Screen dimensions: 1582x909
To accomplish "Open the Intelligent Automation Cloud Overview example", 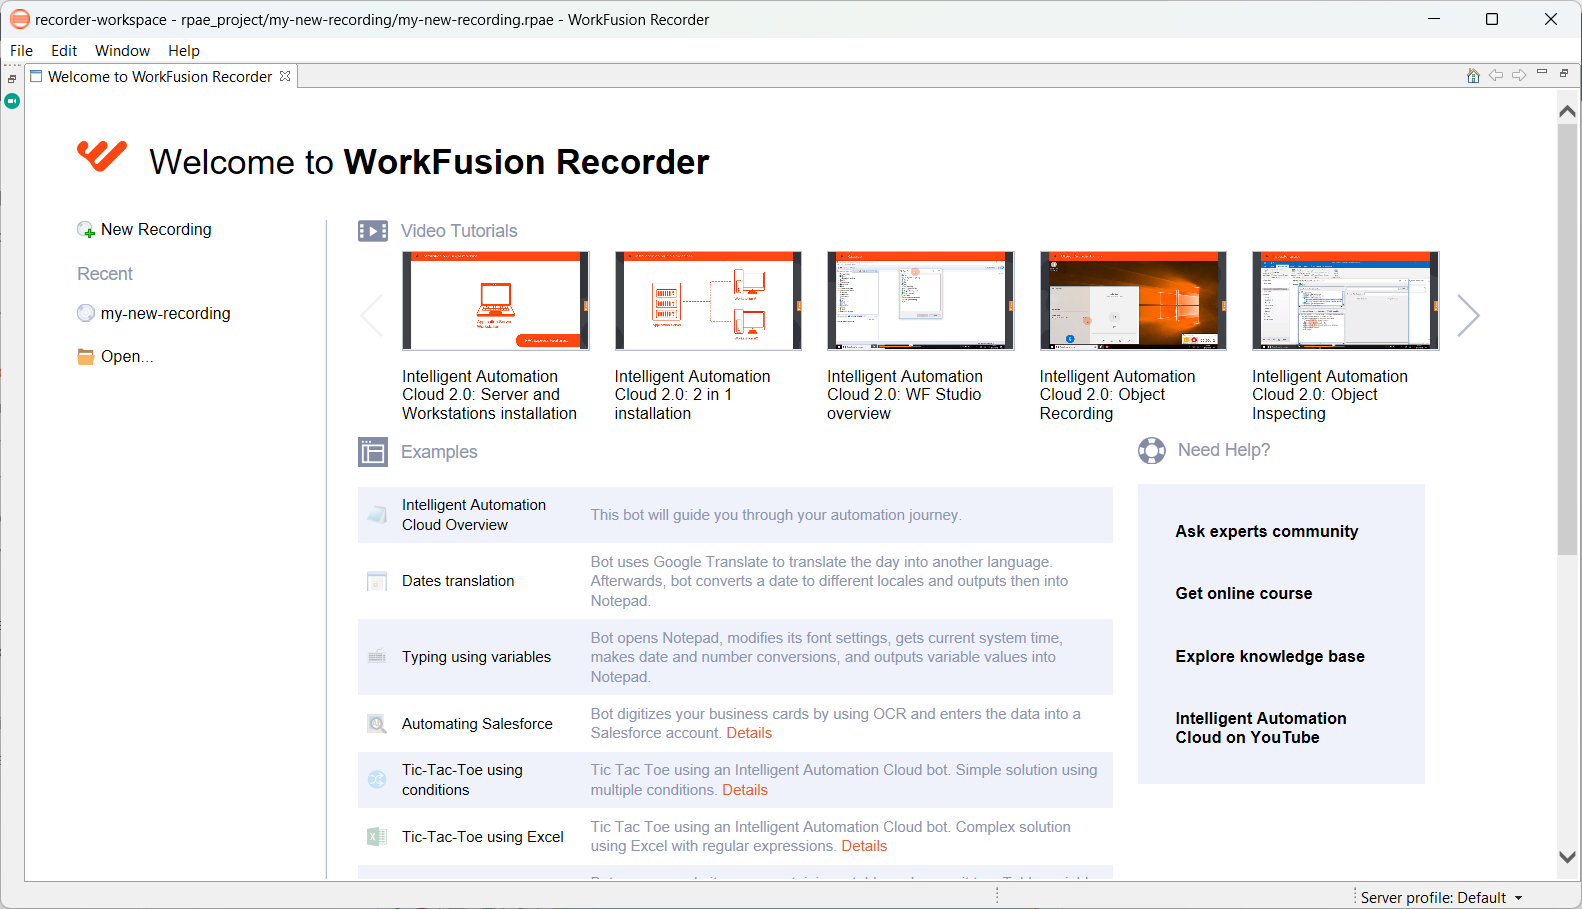I will pos(474,515).
